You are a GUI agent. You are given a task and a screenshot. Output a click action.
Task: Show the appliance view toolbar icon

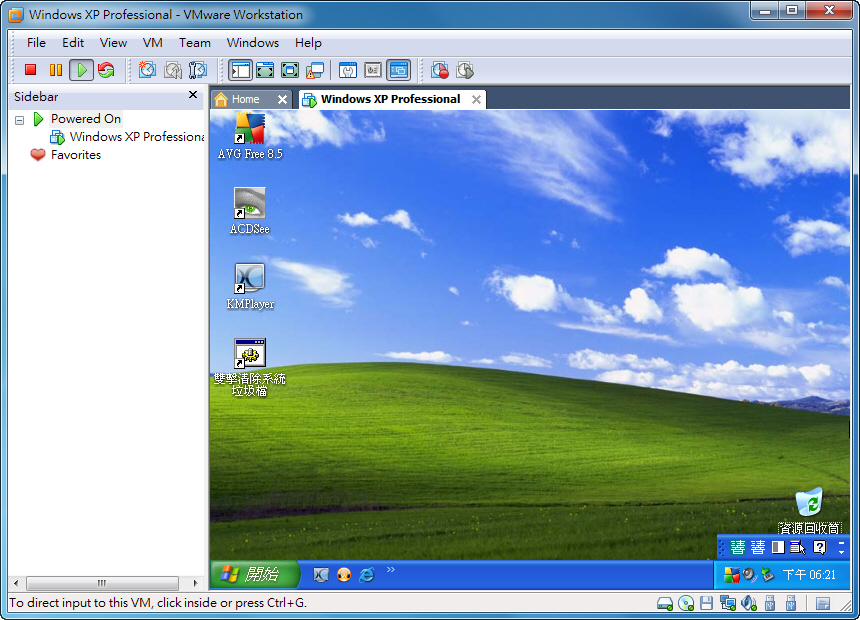tap(373, 70)
